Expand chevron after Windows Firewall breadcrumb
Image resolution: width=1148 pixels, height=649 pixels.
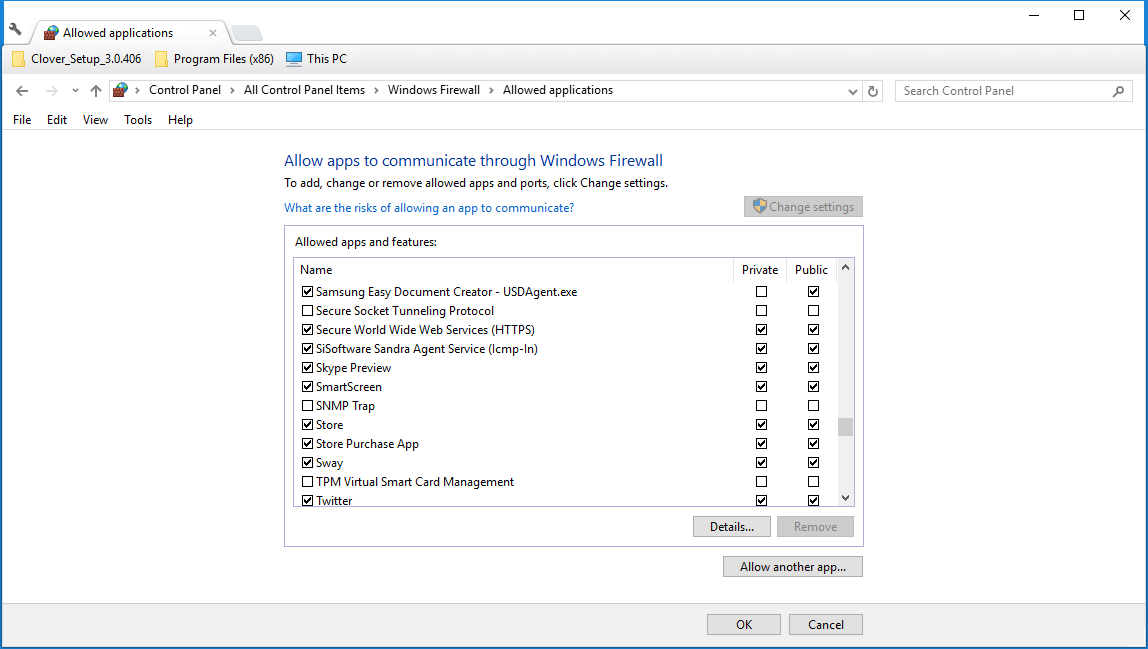491,90
